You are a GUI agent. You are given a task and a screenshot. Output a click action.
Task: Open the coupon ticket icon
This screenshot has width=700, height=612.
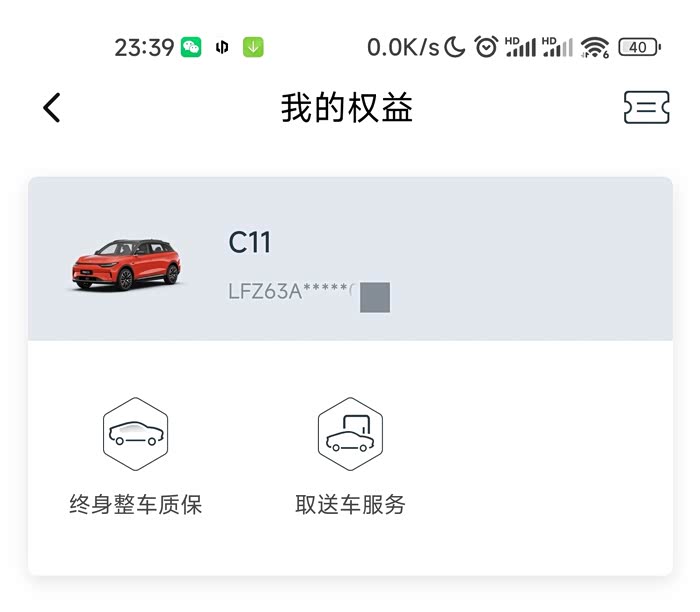[646, 107]
